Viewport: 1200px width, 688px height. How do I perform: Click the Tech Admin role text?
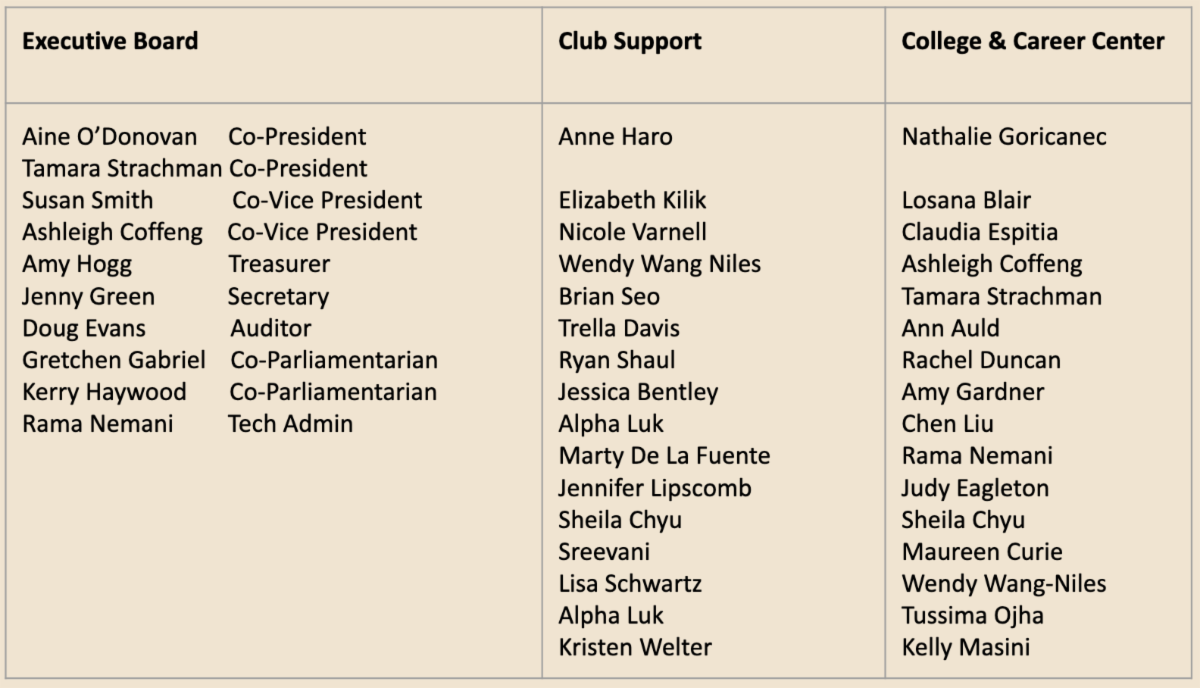point(290,424)
